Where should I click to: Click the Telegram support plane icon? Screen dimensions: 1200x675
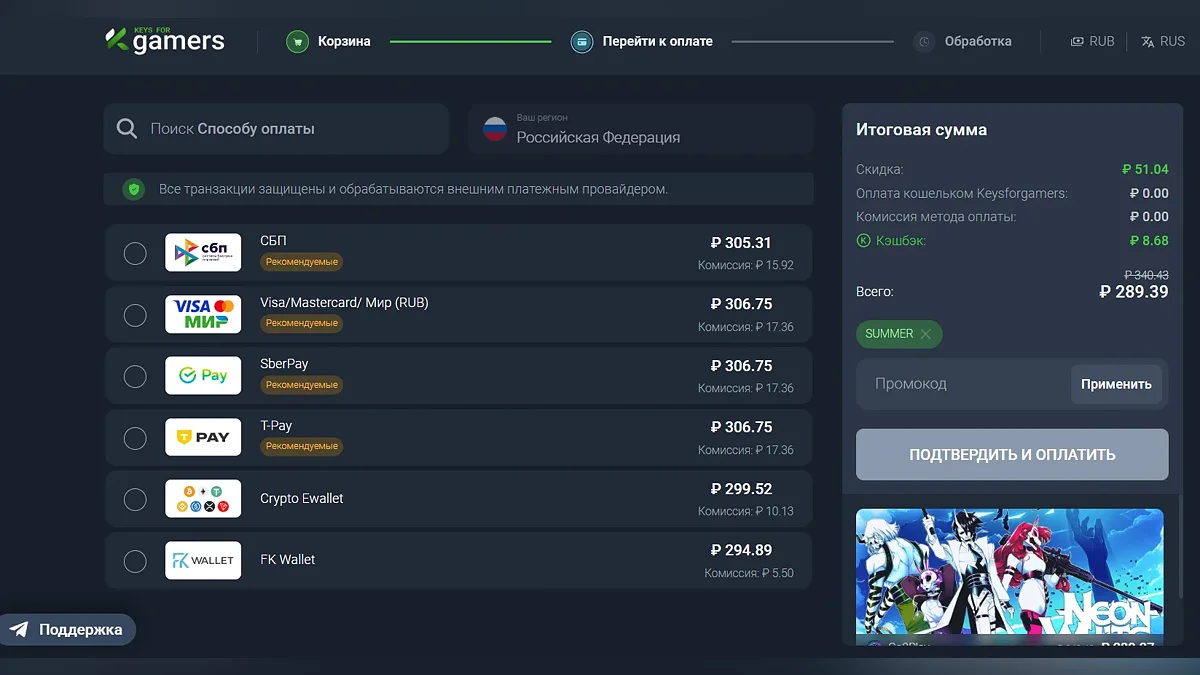19,630
